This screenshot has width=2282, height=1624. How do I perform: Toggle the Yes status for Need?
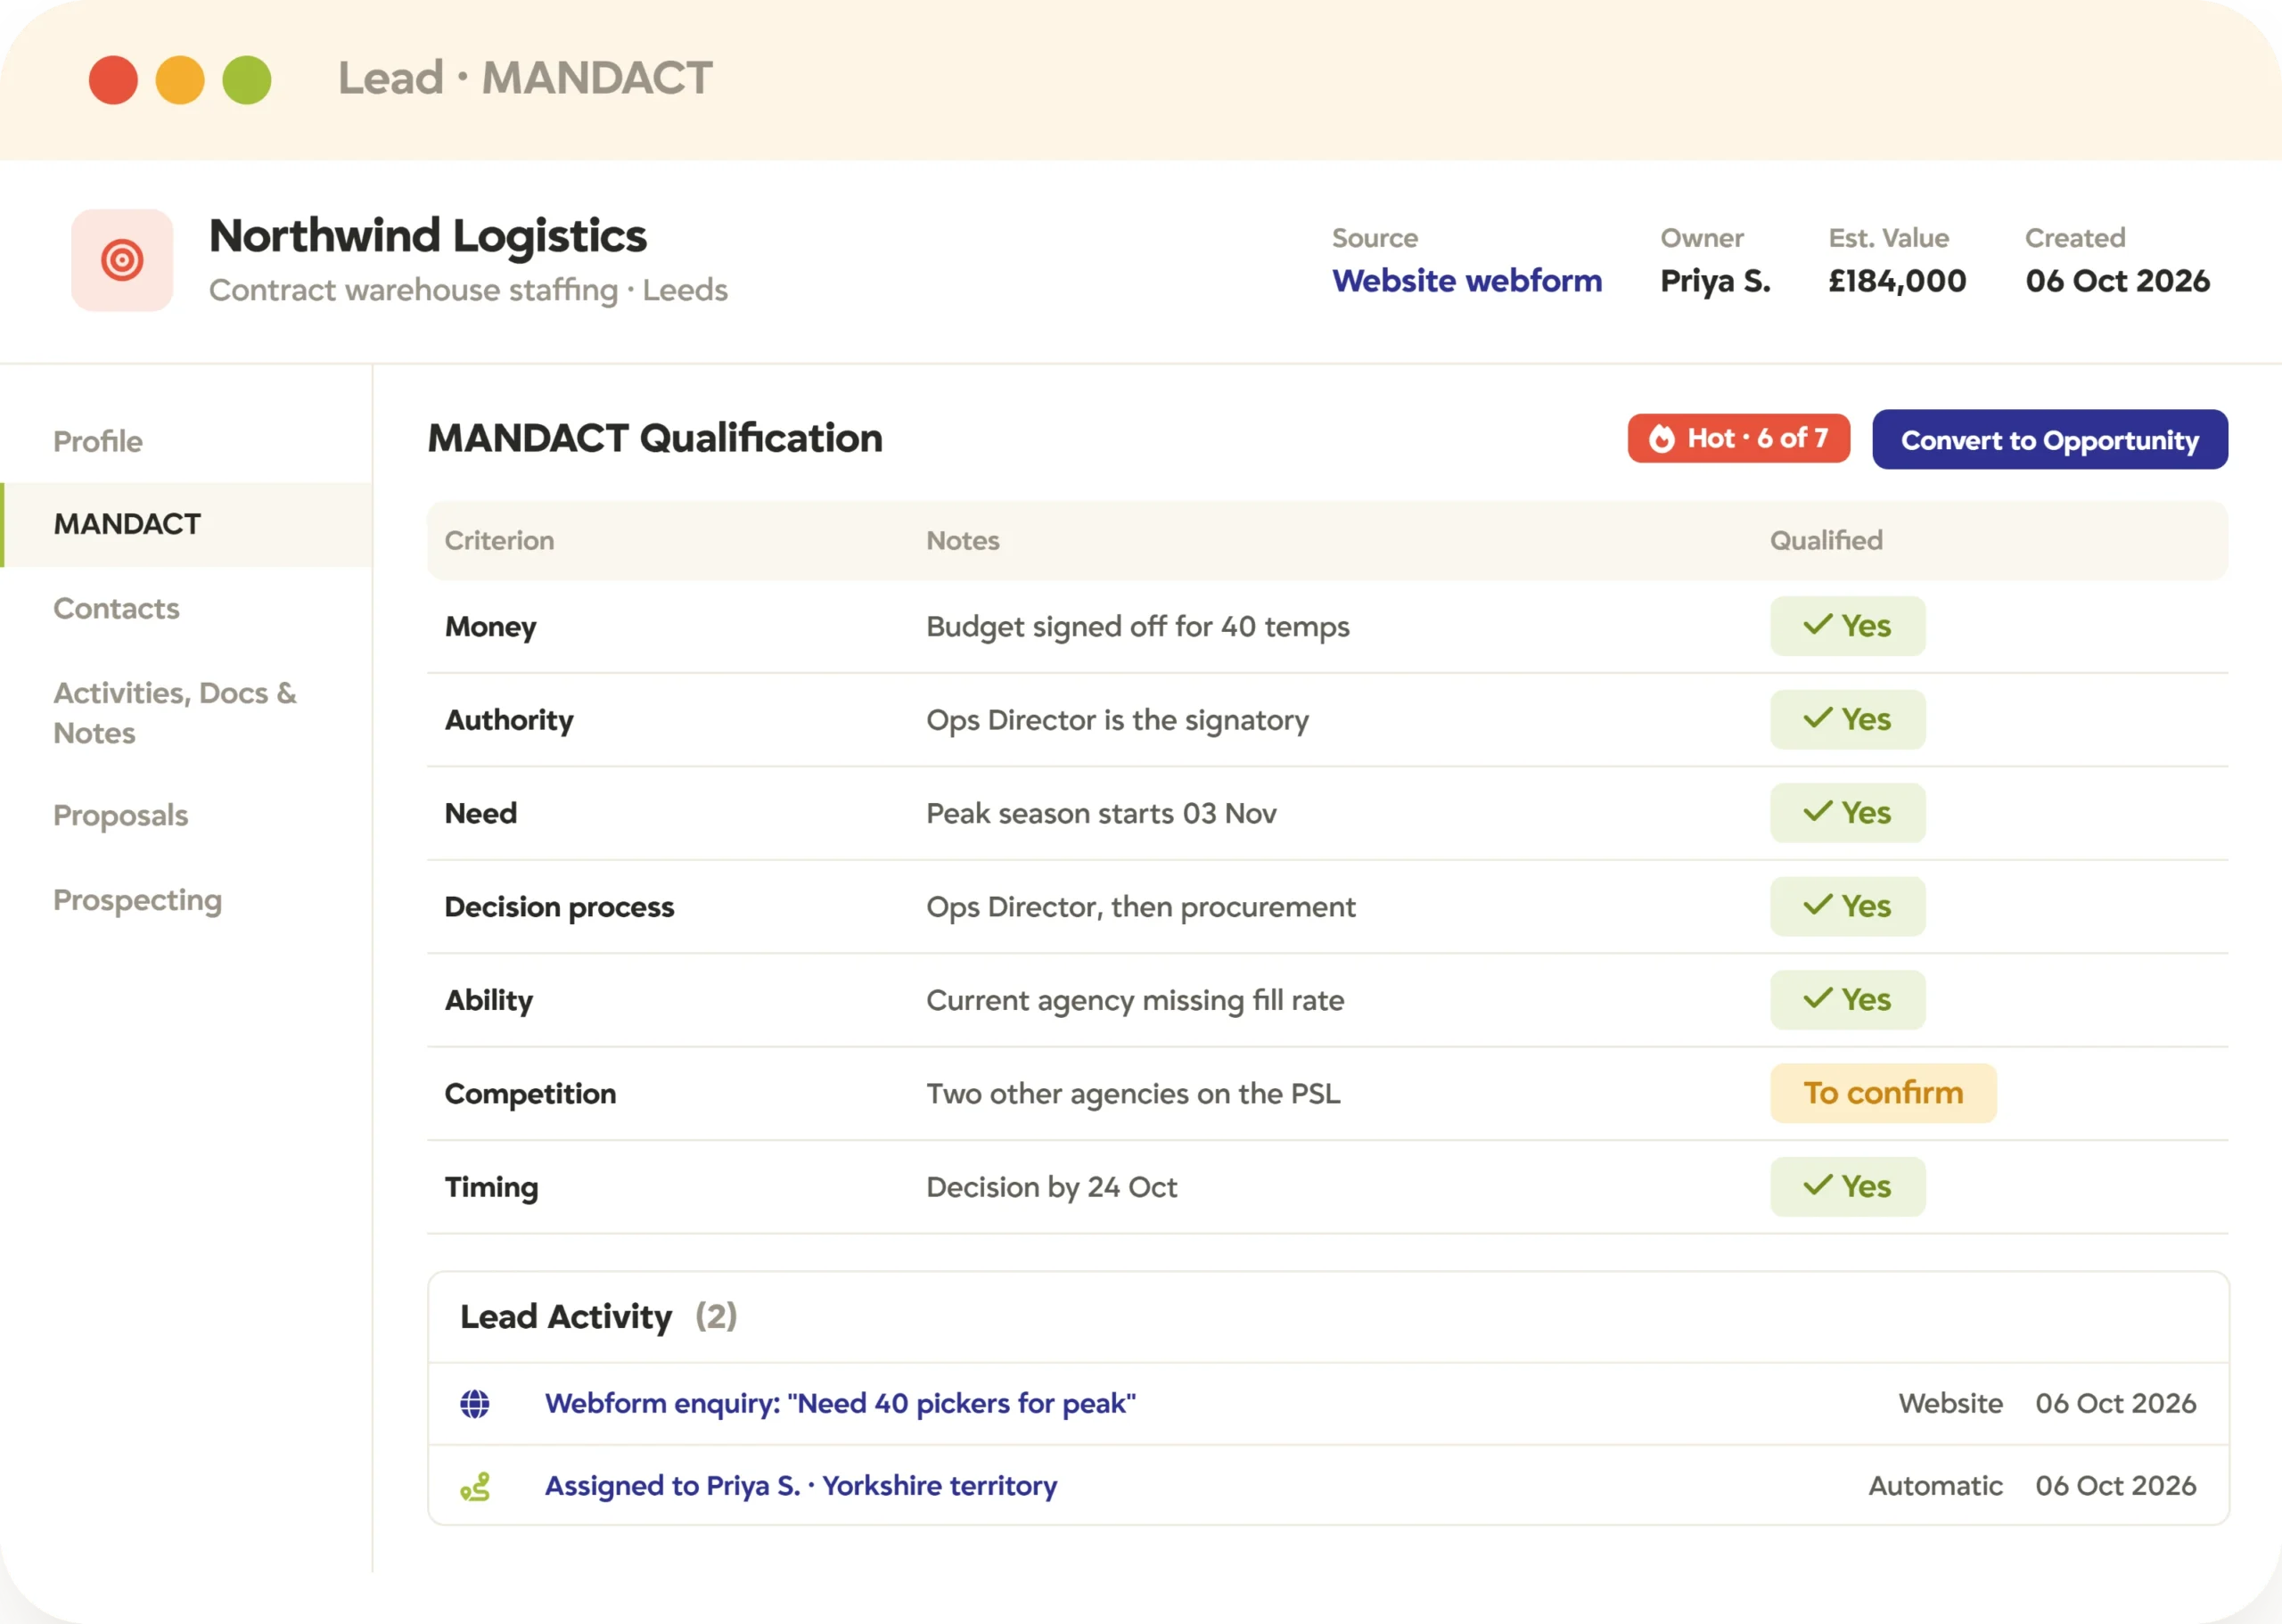coord(1847,813)
